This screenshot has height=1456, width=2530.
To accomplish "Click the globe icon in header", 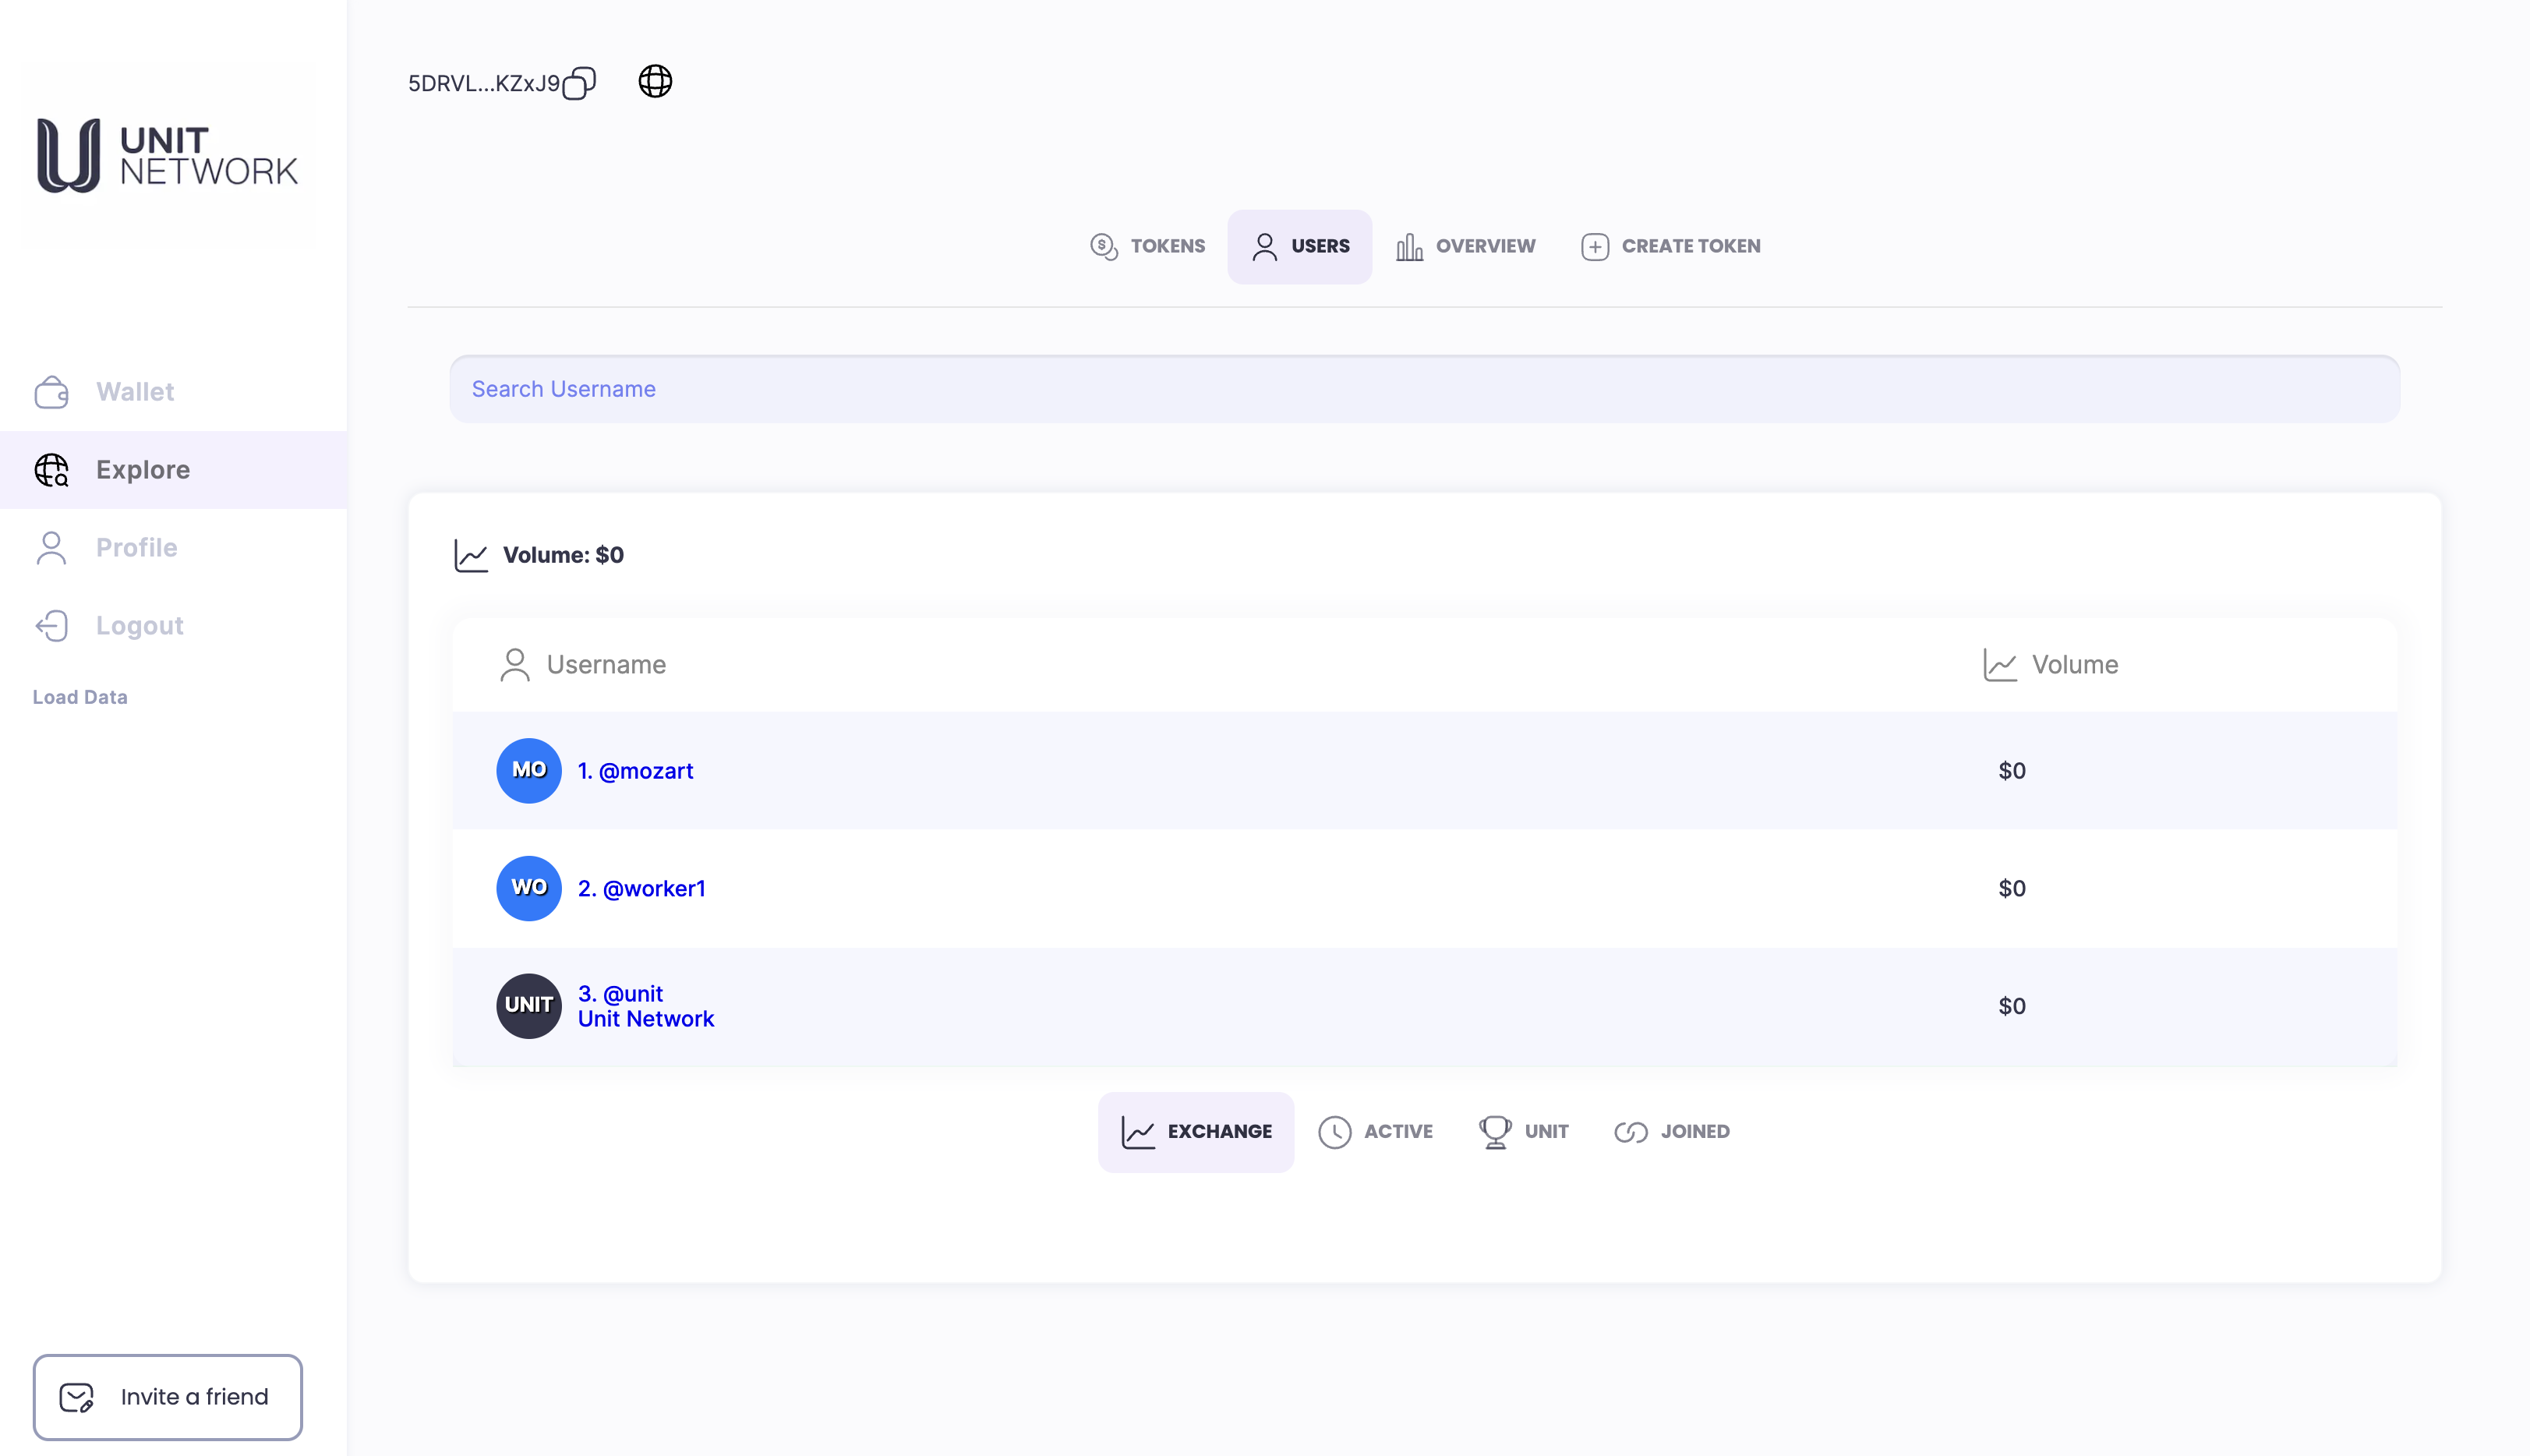I will (655, 82).
